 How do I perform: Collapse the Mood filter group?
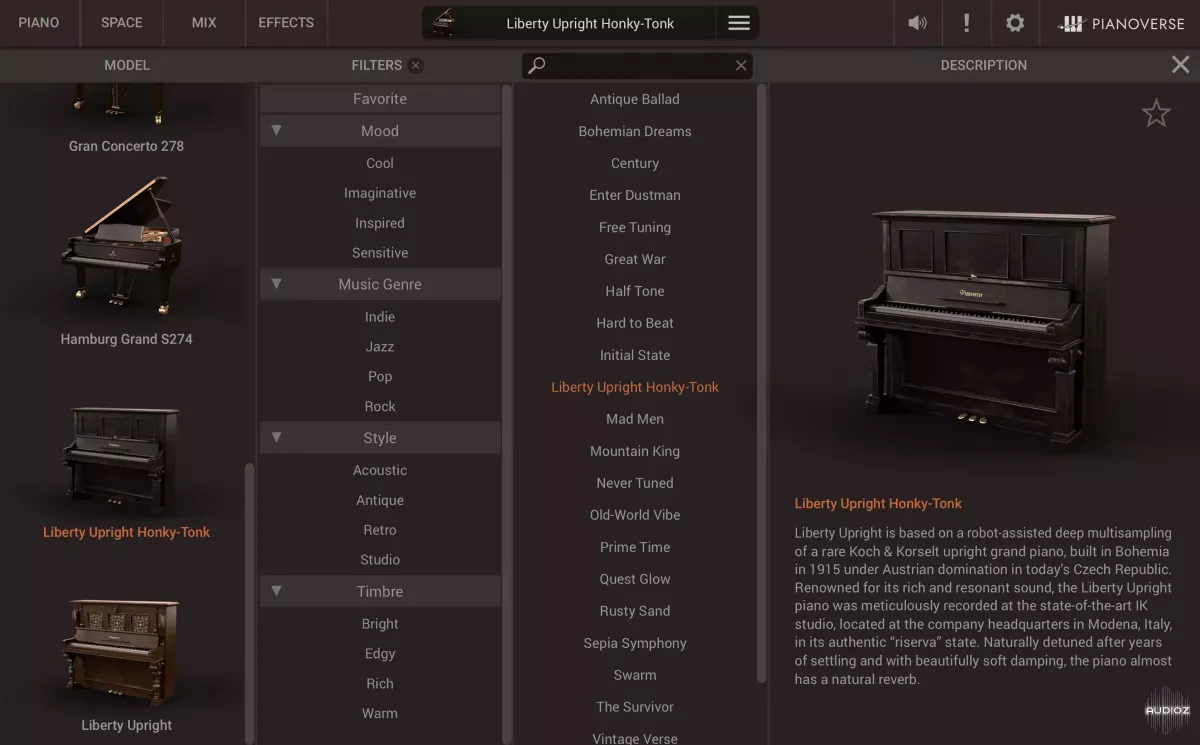click(276, 131)
